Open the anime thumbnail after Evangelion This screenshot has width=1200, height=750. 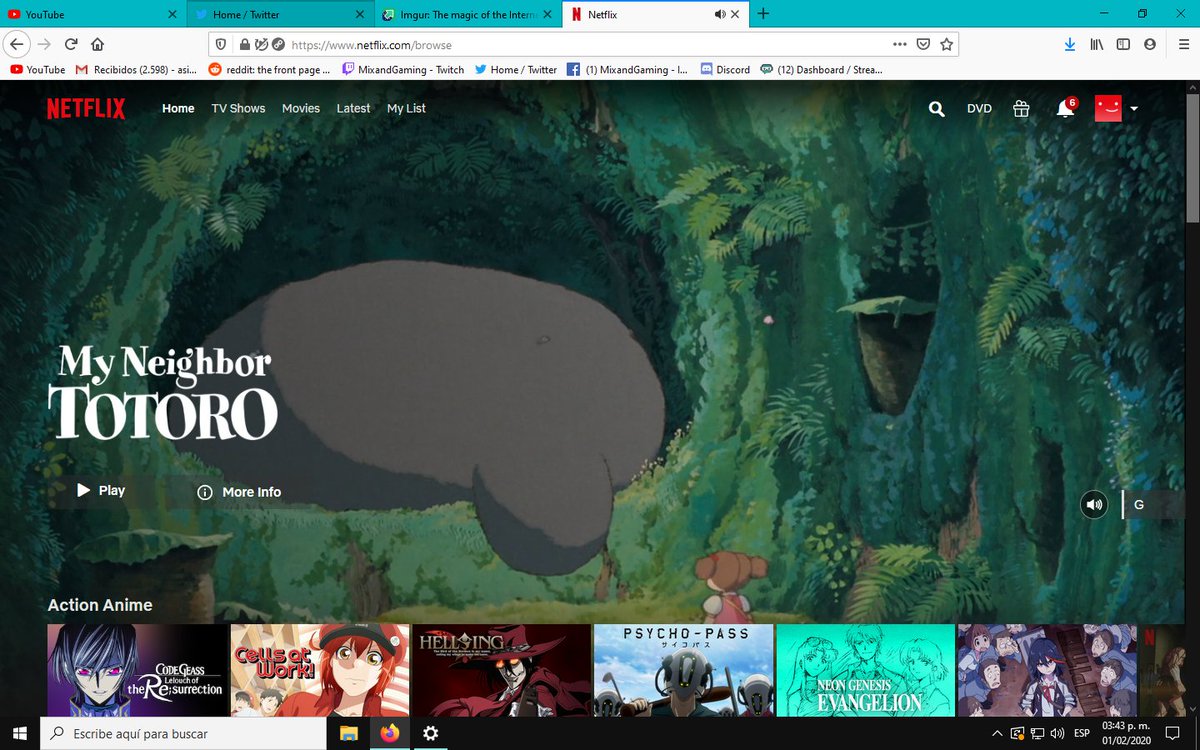[x=1047, y=671]
